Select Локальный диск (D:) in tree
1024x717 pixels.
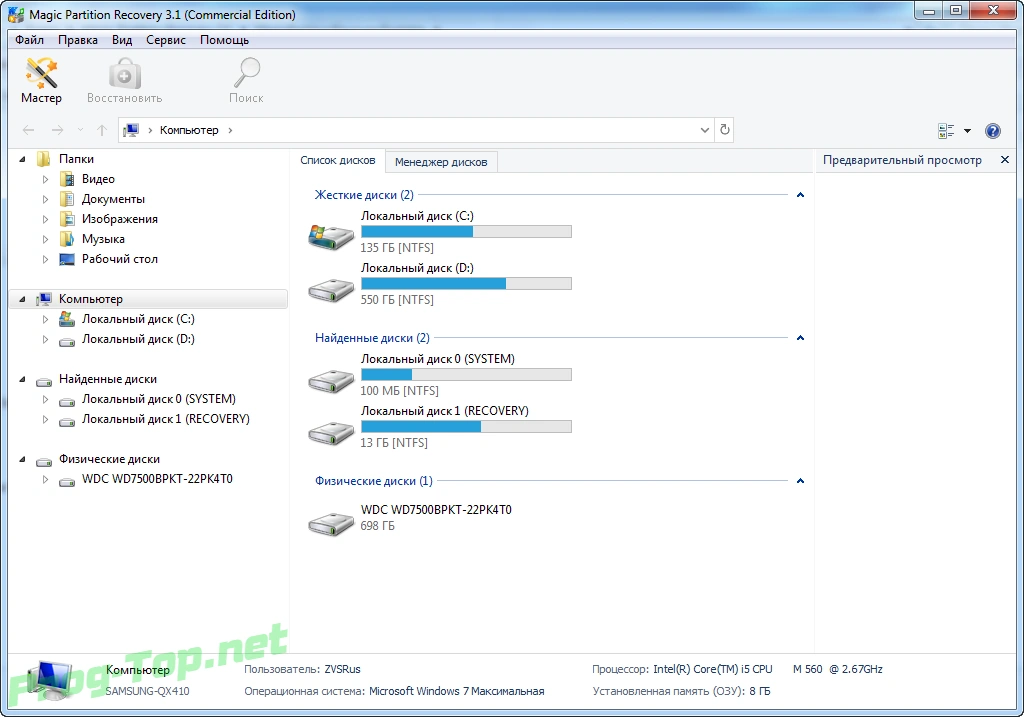tap(138, 339)
